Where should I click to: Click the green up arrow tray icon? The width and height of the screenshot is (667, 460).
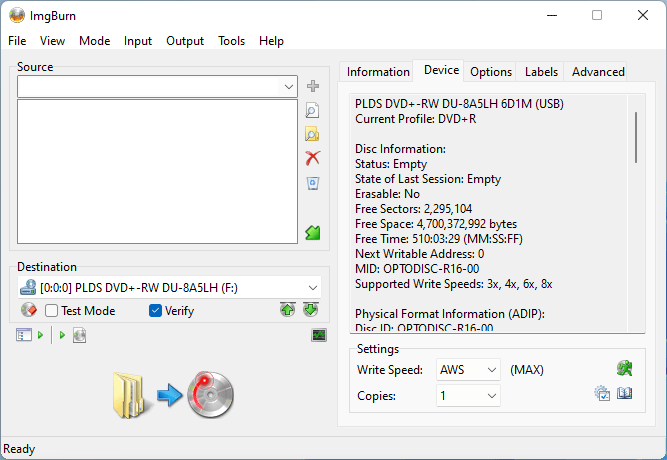(x=288, y=310)
